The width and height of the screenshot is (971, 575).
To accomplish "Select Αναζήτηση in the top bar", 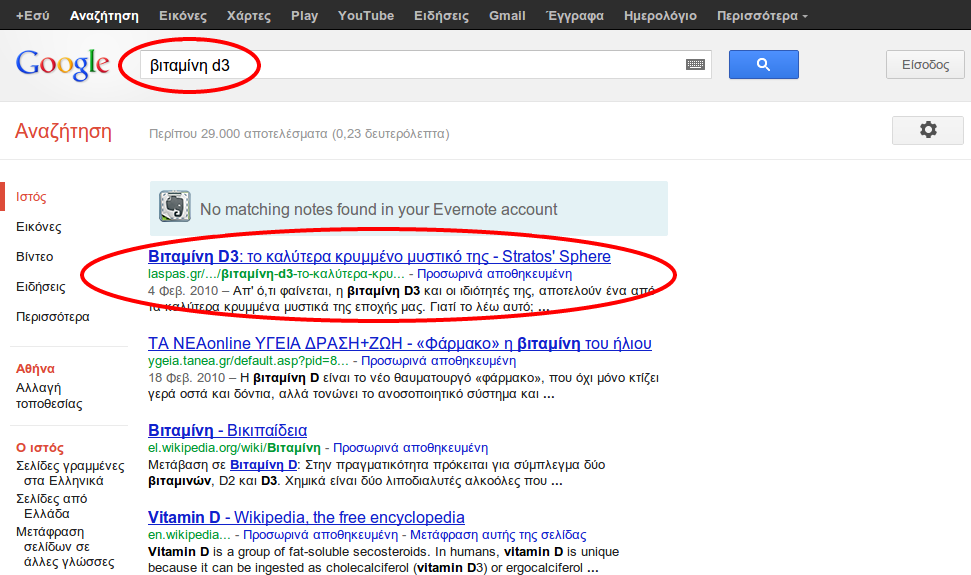I will [104, 15].
